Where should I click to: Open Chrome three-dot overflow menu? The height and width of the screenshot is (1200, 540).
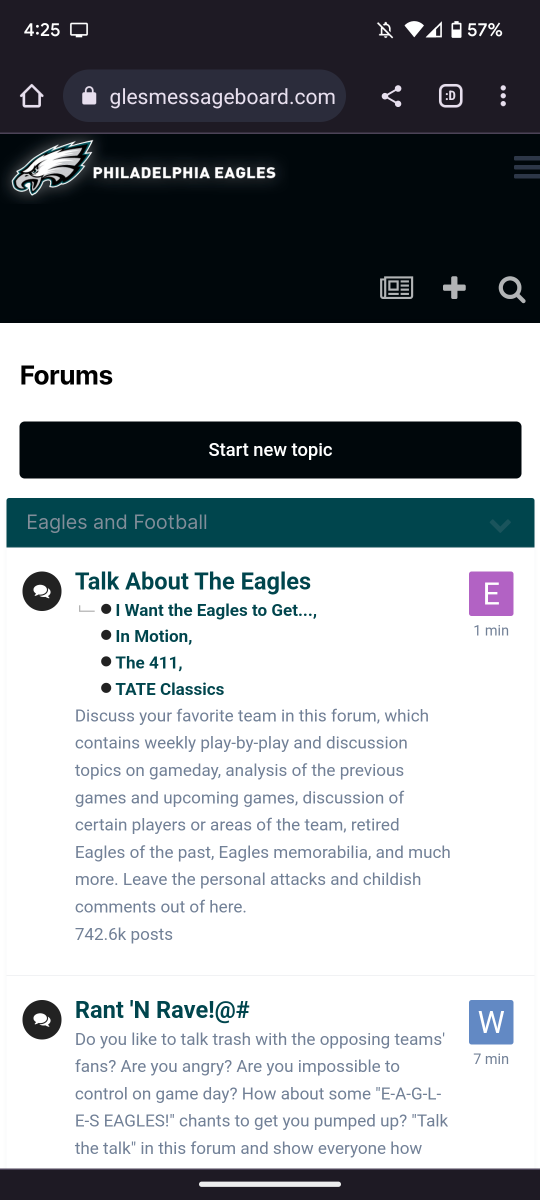(503, 97)
